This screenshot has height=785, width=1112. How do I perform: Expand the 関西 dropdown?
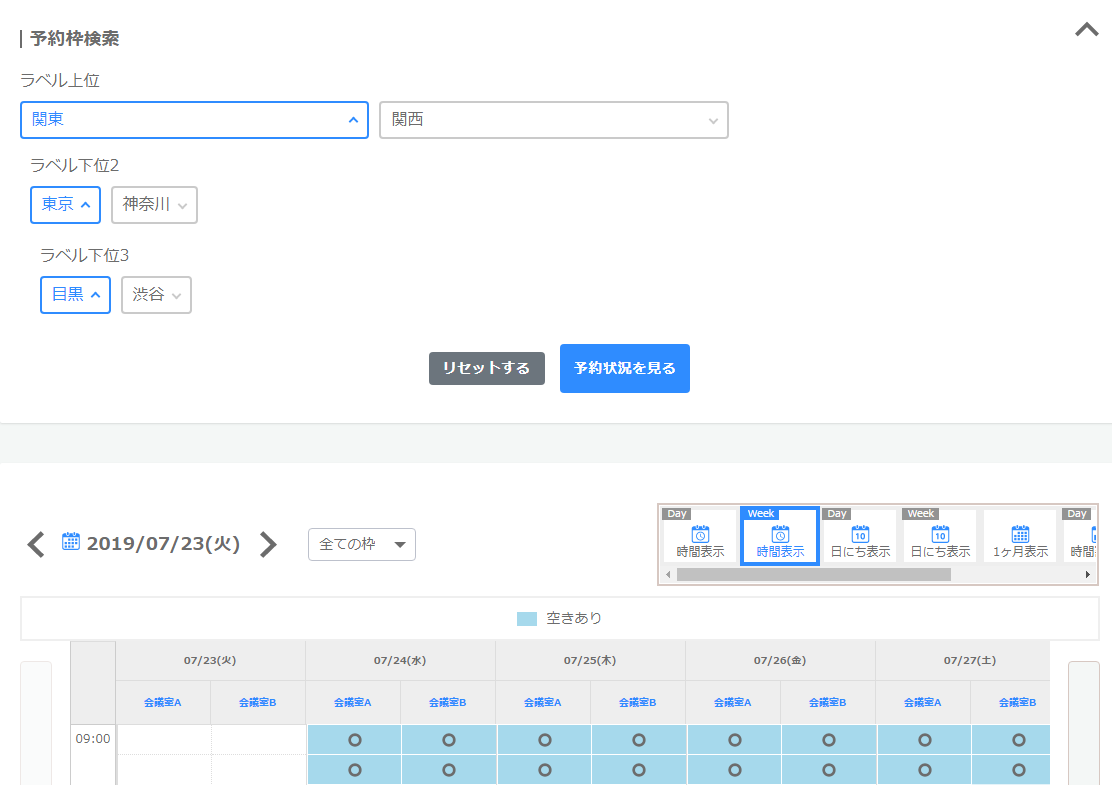coord(553,120)
